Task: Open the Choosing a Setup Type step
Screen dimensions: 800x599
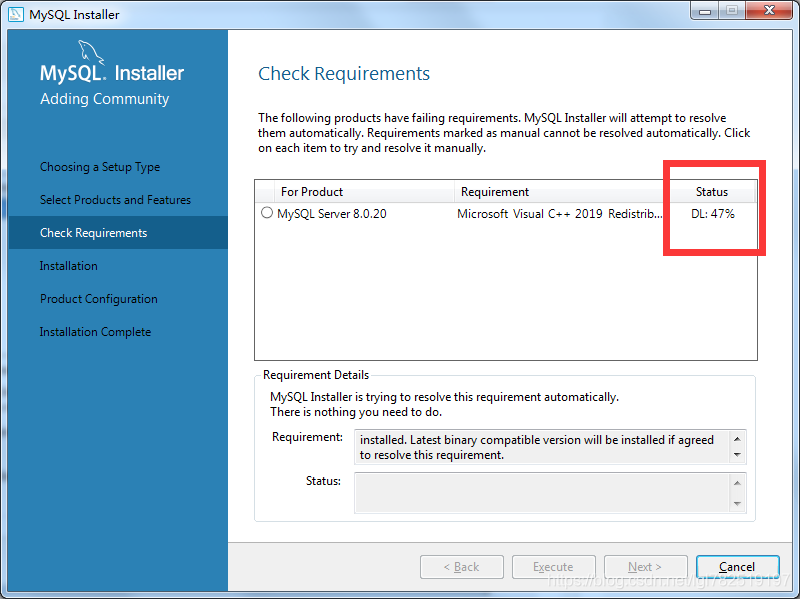Action: 100,167
